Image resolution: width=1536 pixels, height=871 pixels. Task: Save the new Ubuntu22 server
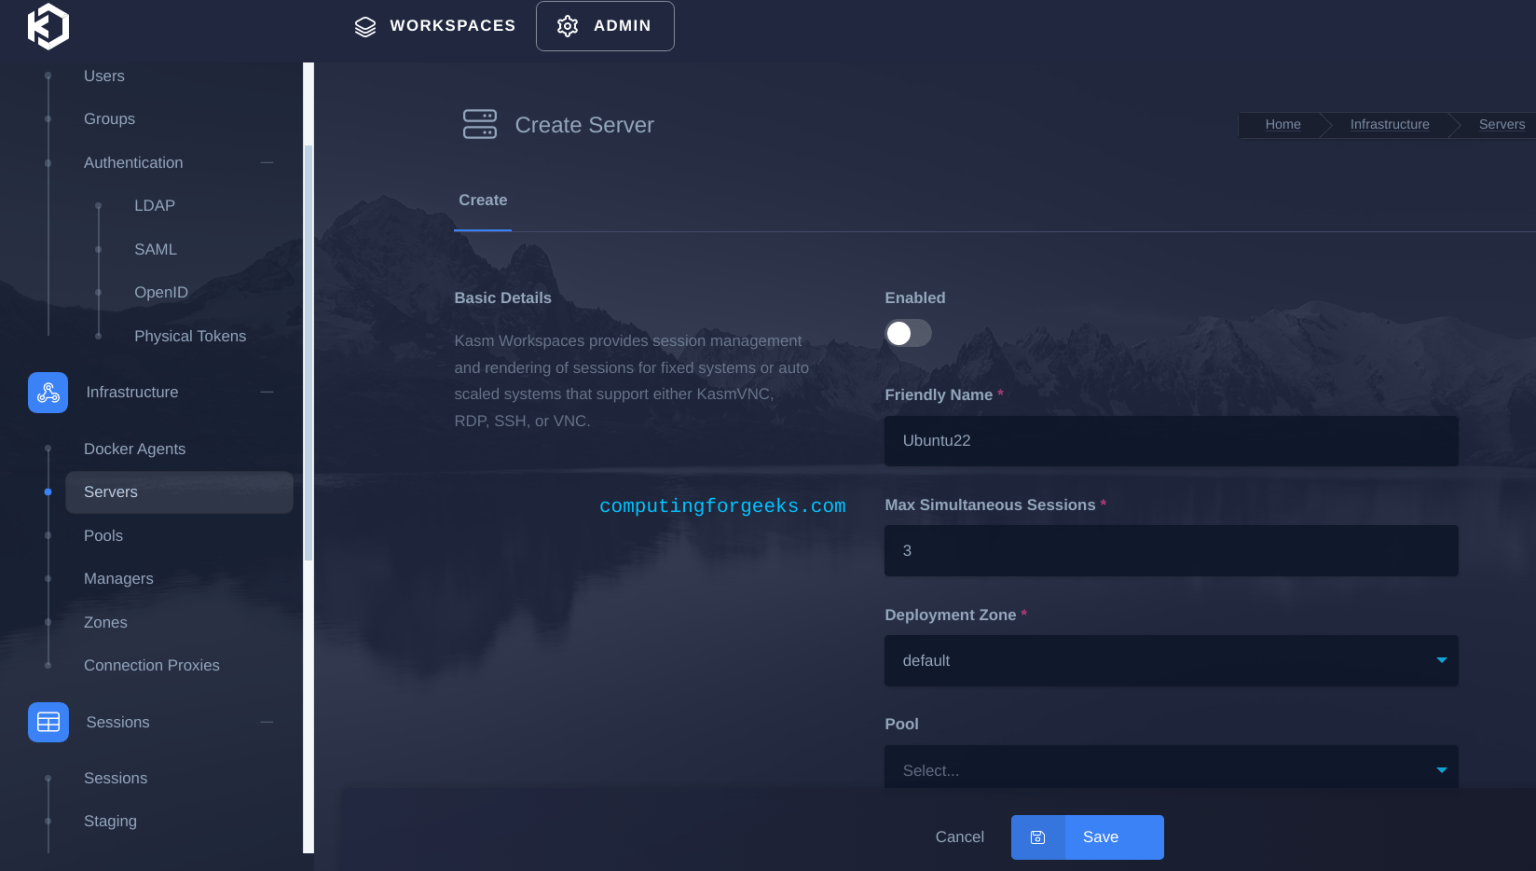(x=1100, y=837)
